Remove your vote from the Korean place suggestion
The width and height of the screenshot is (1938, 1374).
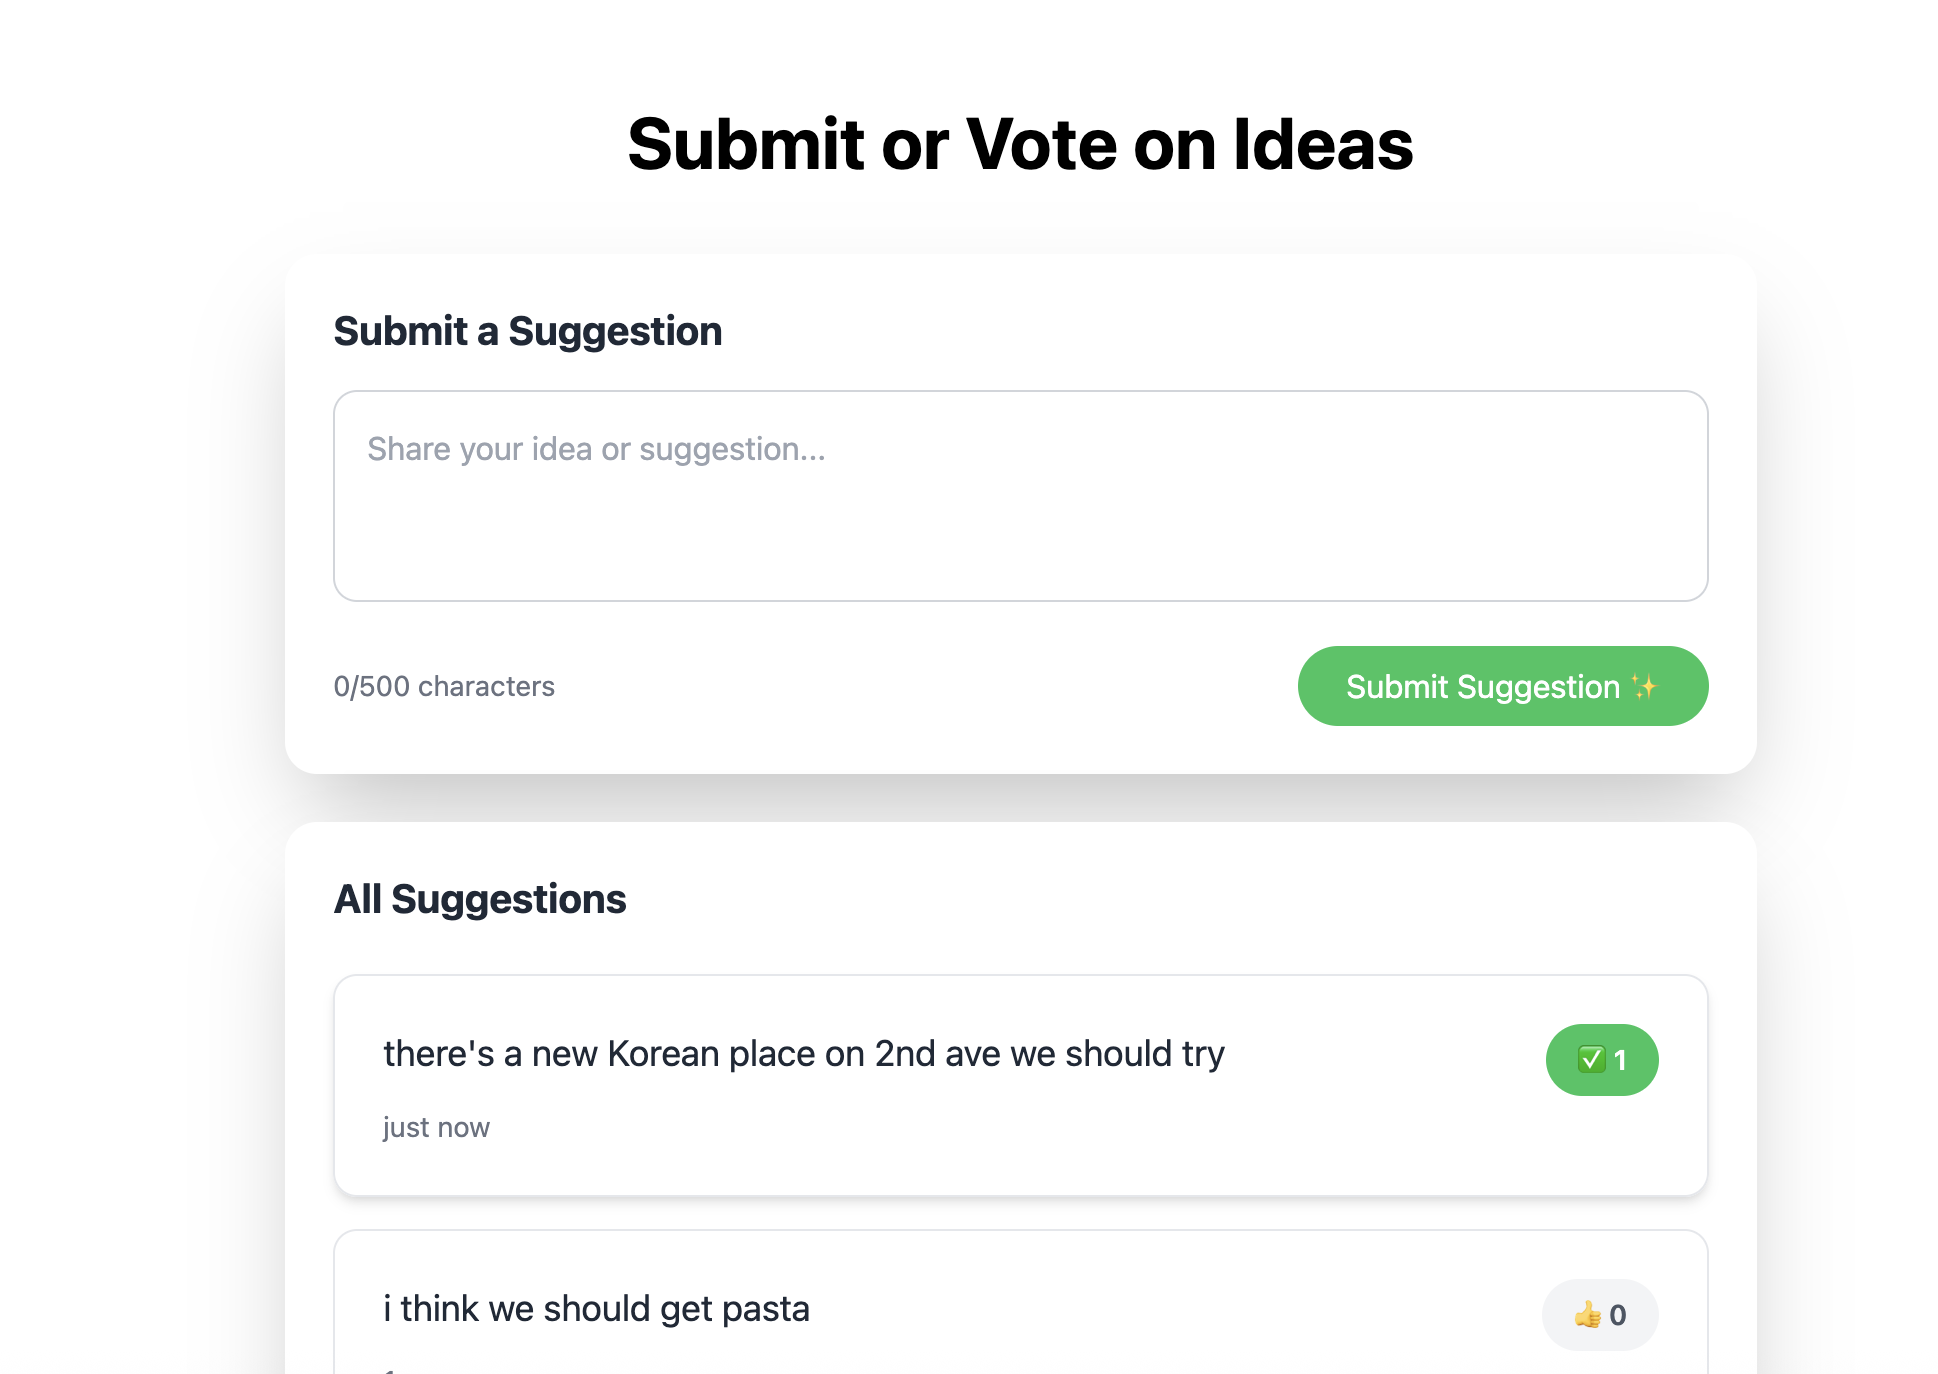click(x=1602, y=1060)
